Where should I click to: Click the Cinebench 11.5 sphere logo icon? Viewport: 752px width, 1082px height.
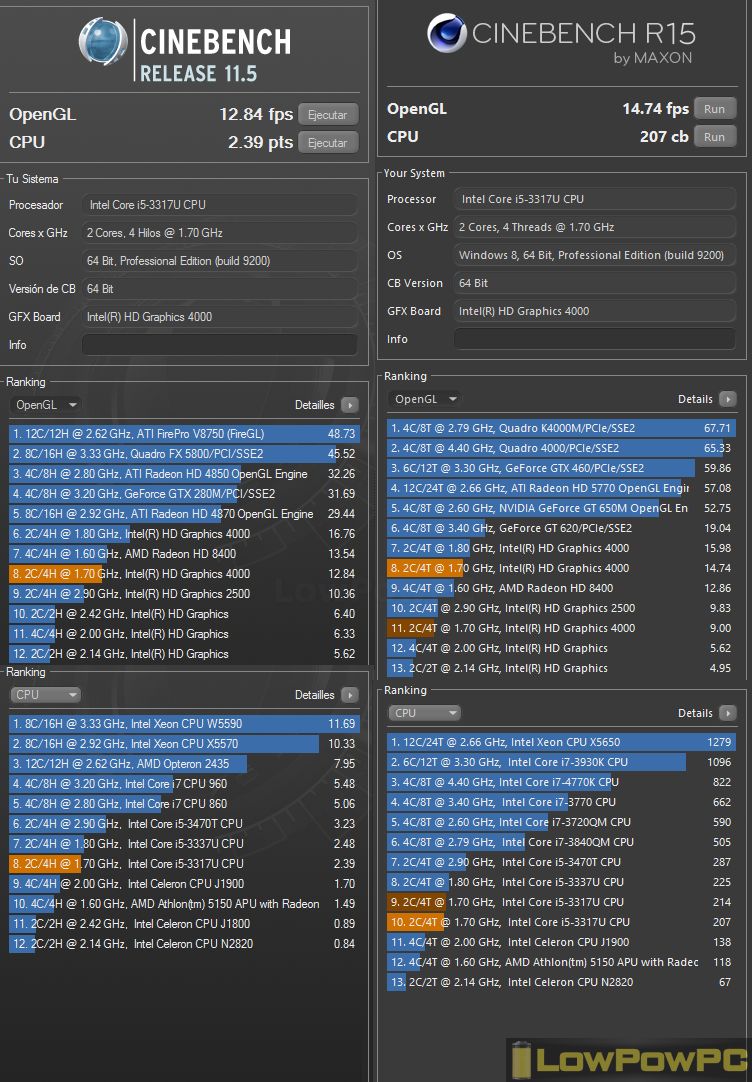click(103, 41)
